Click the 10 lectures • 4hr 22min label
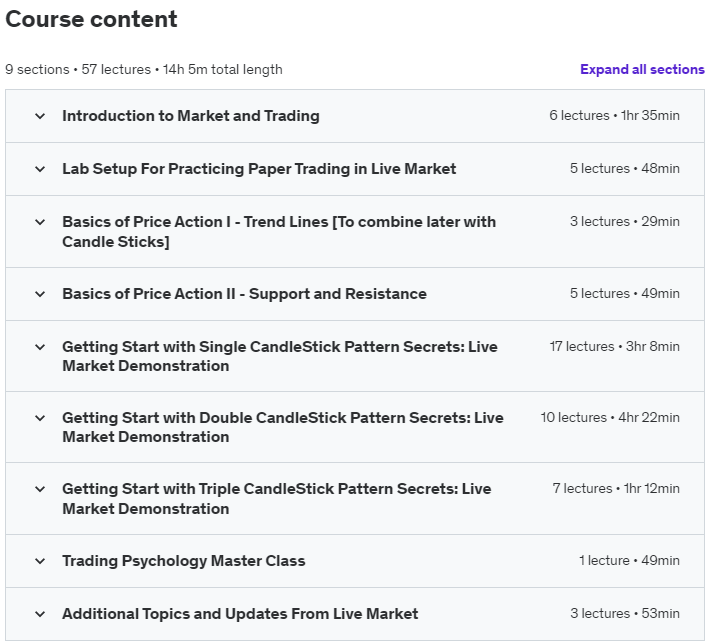705x641 pixels. [x=610, y=418]
